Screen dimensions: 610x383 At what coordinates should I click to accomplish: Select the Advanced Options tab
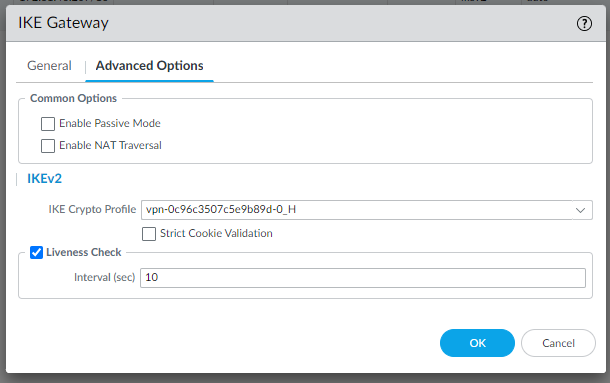(x=149, y=65)
